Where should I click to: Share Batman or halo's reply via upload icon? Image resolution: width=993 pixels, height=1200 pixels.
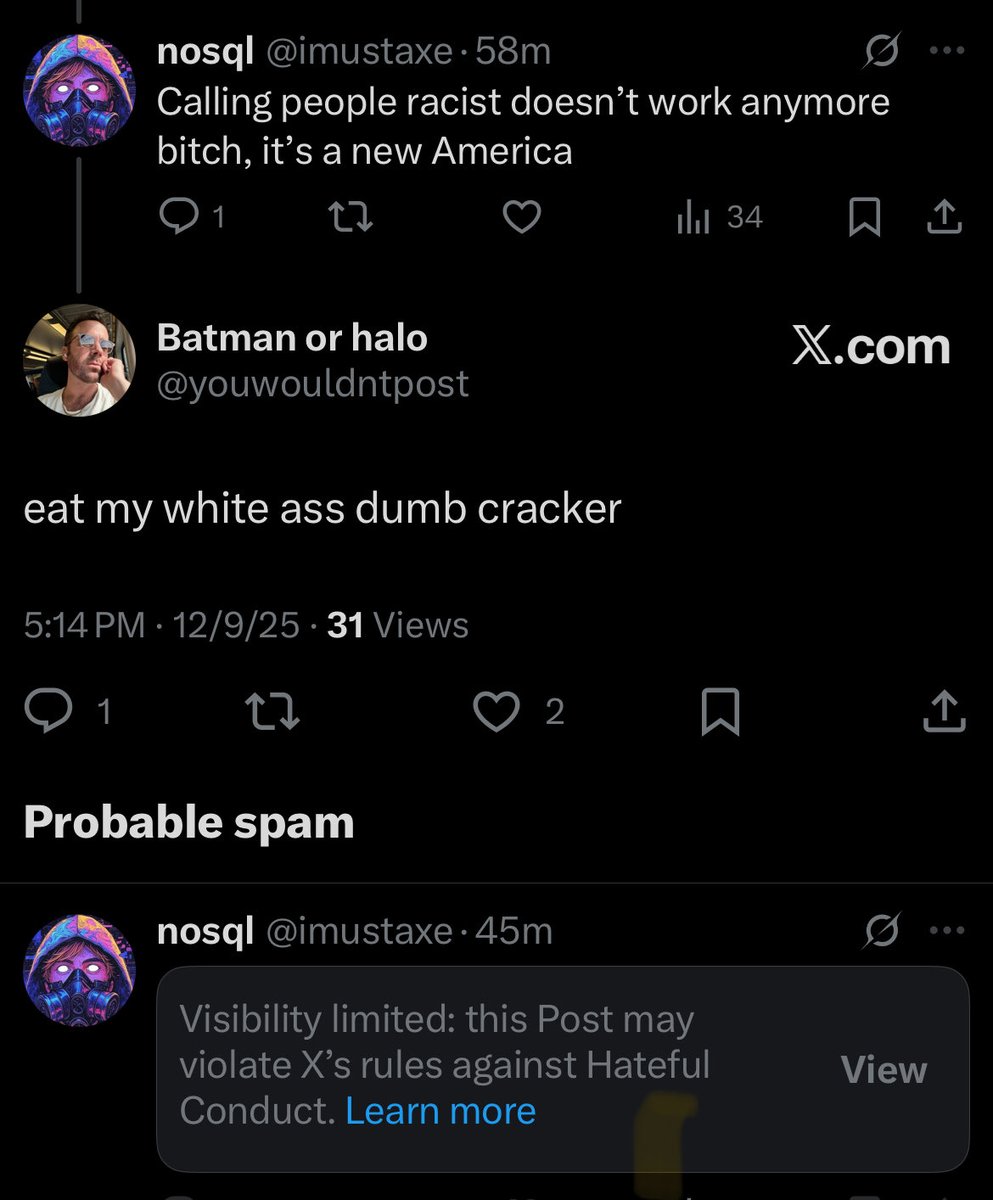(x=944, y=712)
